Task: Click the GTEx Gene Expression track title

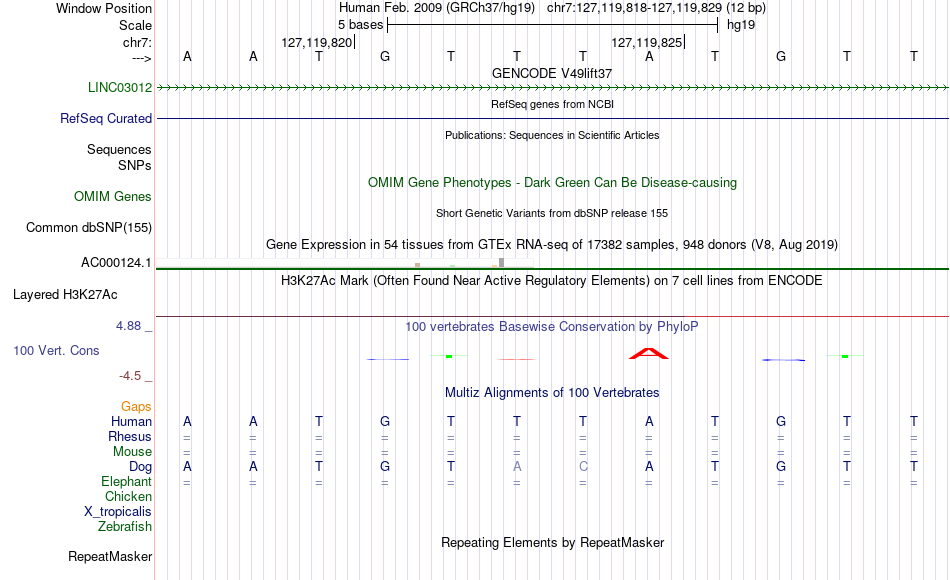Action: click(552, 244)
